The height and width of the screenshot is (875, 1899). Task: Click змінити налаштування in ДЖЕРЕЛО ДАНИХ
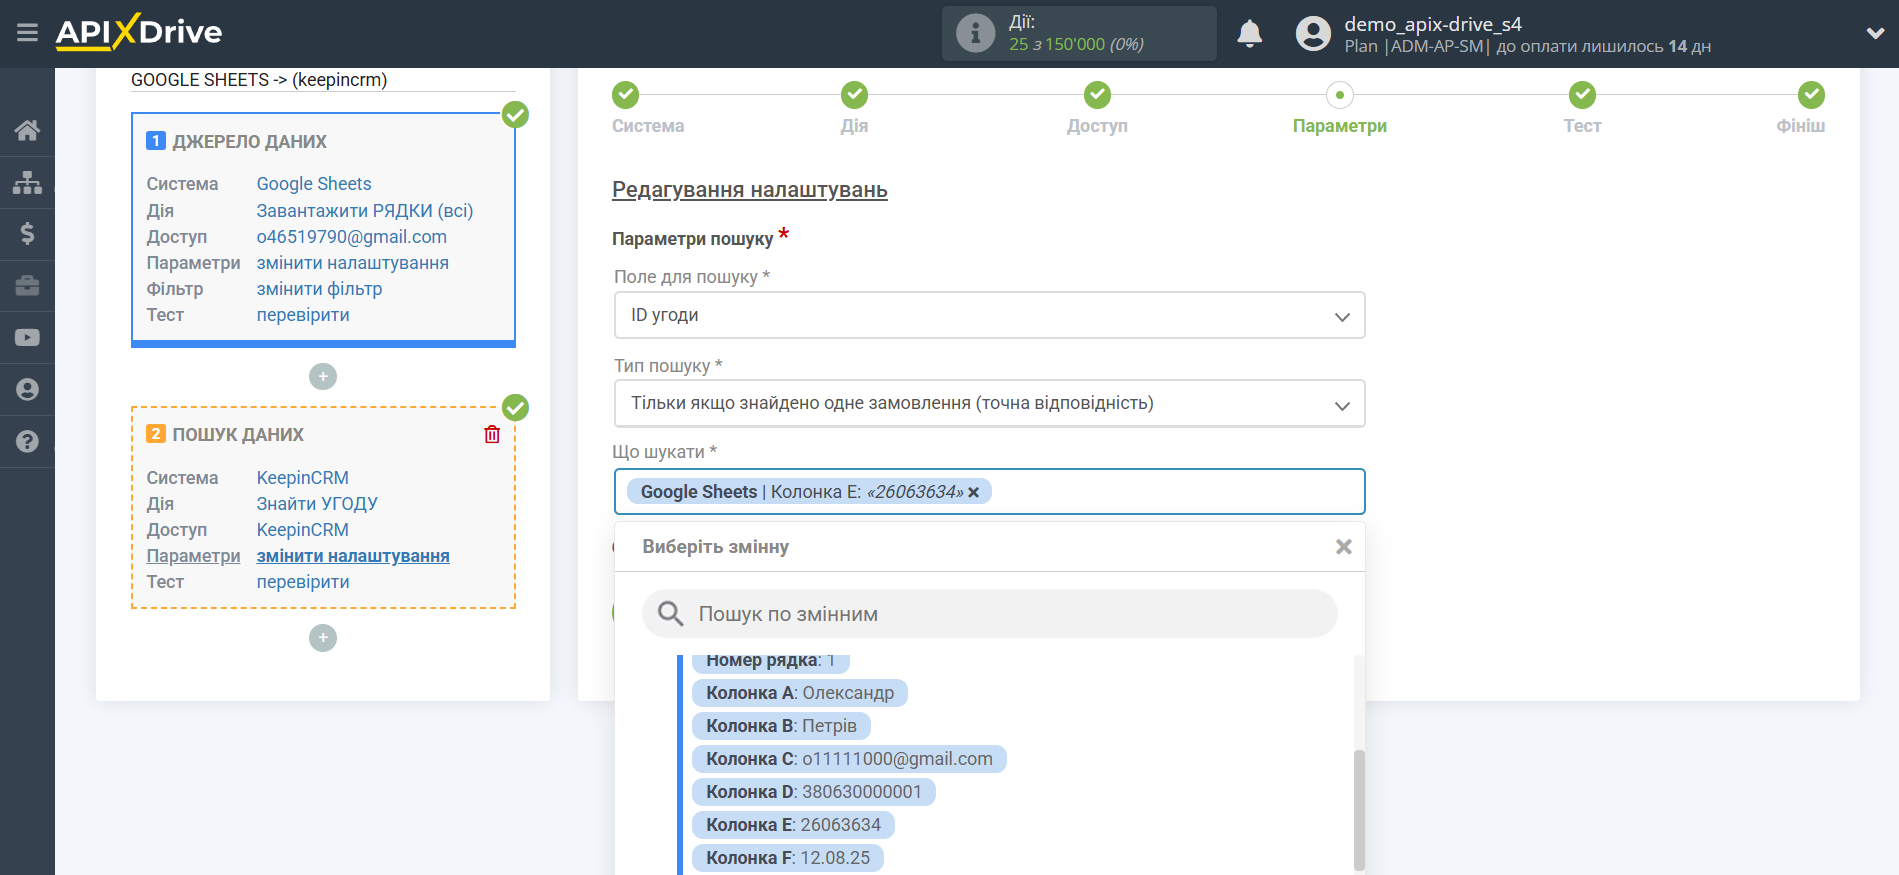coord(353,263)
